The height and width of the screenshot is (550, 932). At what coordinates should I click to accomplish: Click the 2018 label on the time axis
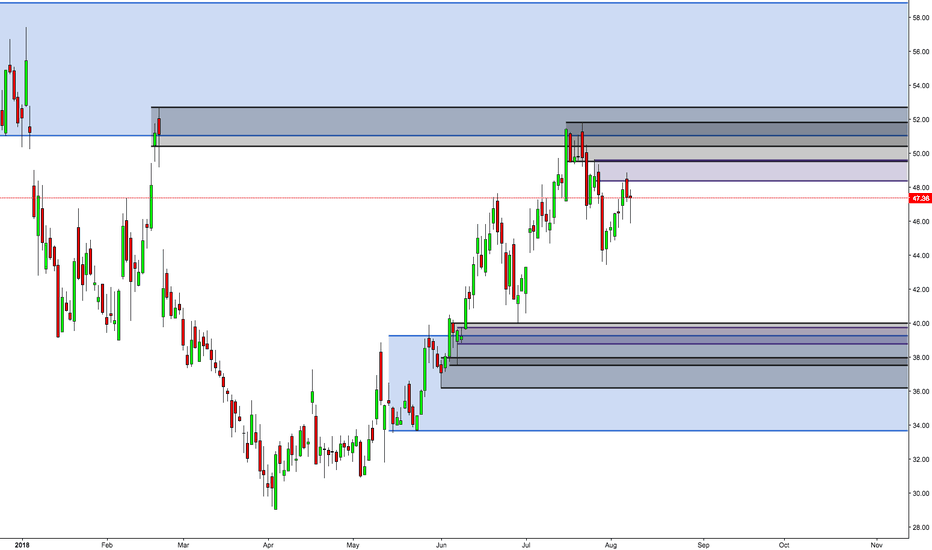pyautogui.click(x=21, y=545)
